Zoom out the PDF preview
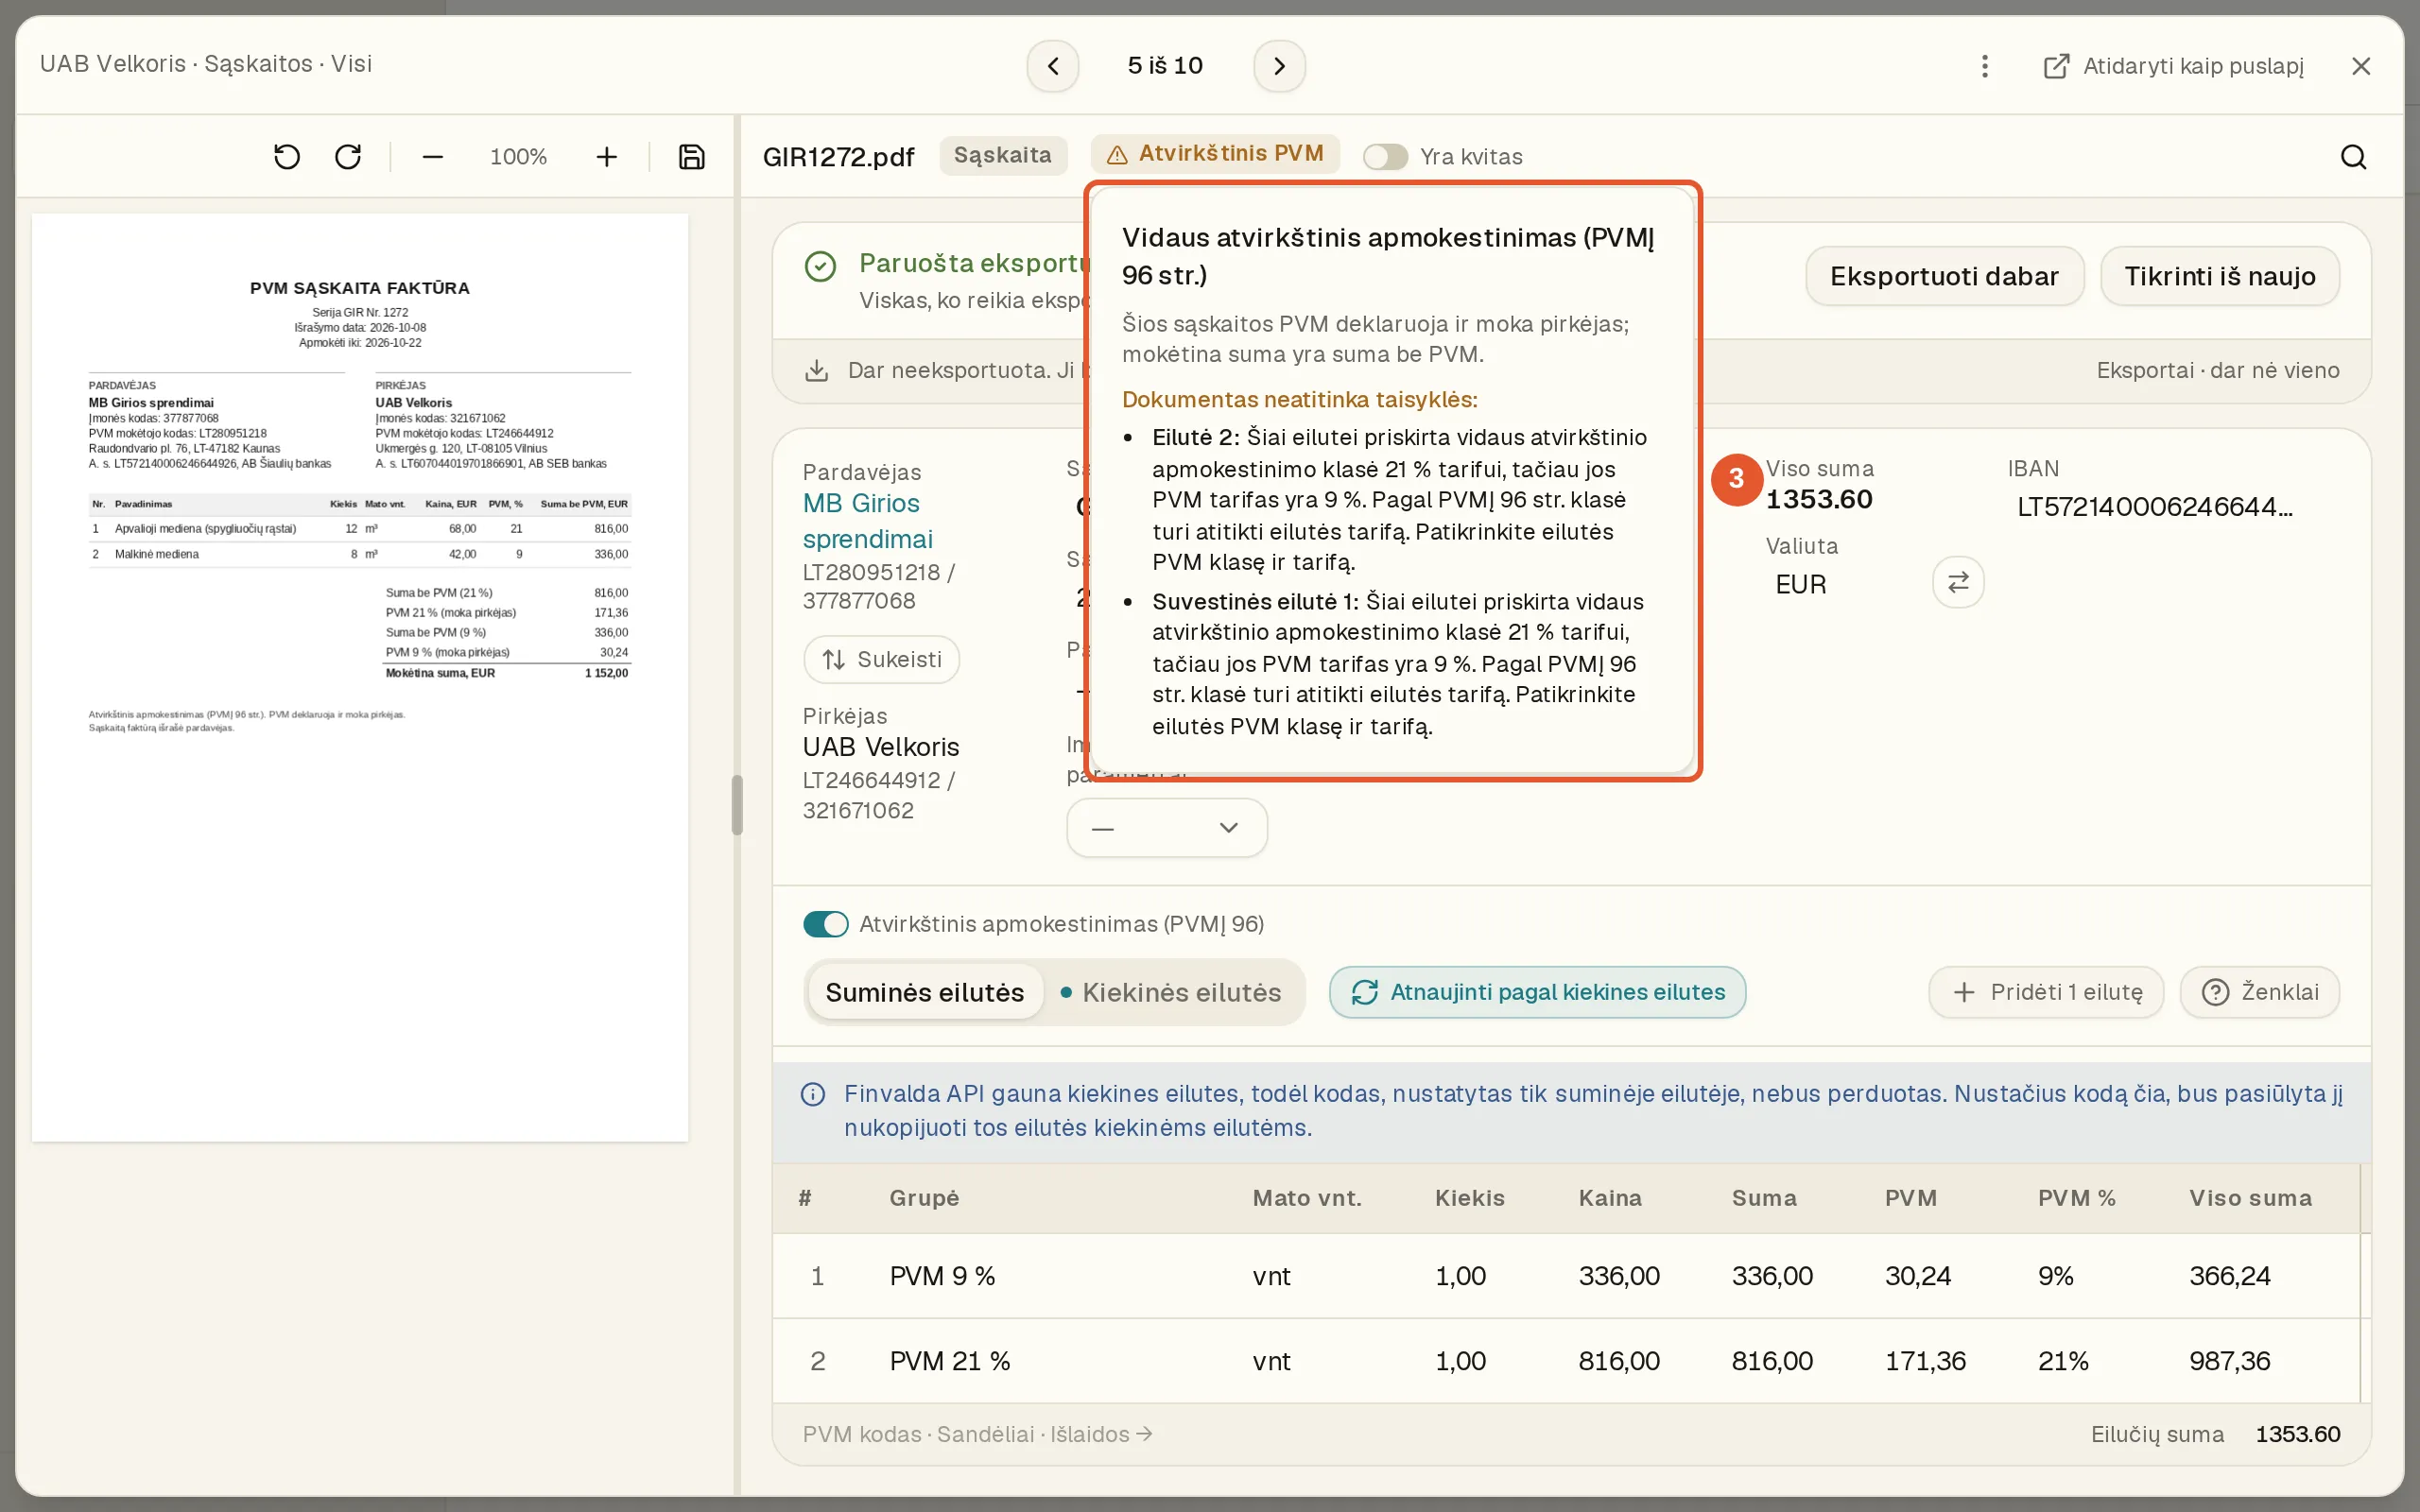This screenshot has width=2420, height=1512. click(x=433, y=157)
